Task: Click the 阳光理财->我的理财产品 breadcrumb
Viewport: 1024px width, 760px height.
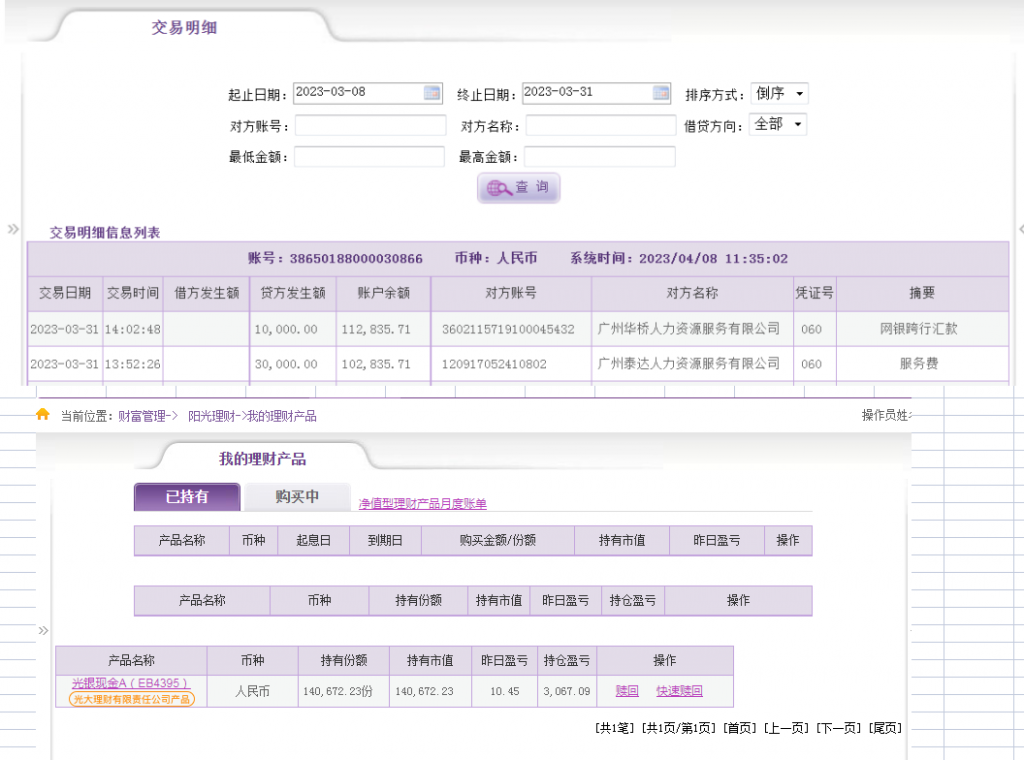Action: point(252,416)
